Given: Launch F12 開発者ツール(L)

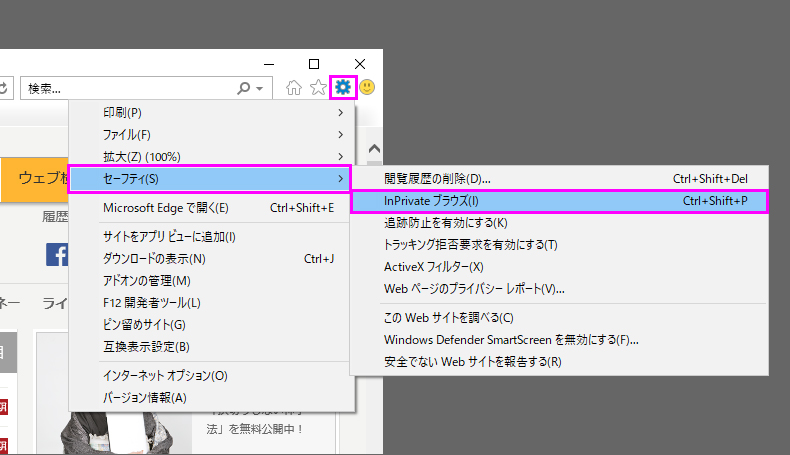Looking at the screenshot, I should click(x=210, y=303).
